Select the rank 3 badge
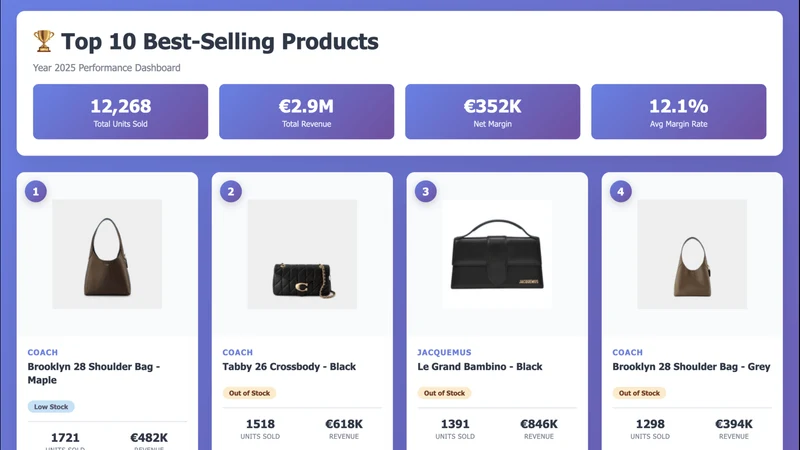 pyautogui.click(x=426, y=192)
